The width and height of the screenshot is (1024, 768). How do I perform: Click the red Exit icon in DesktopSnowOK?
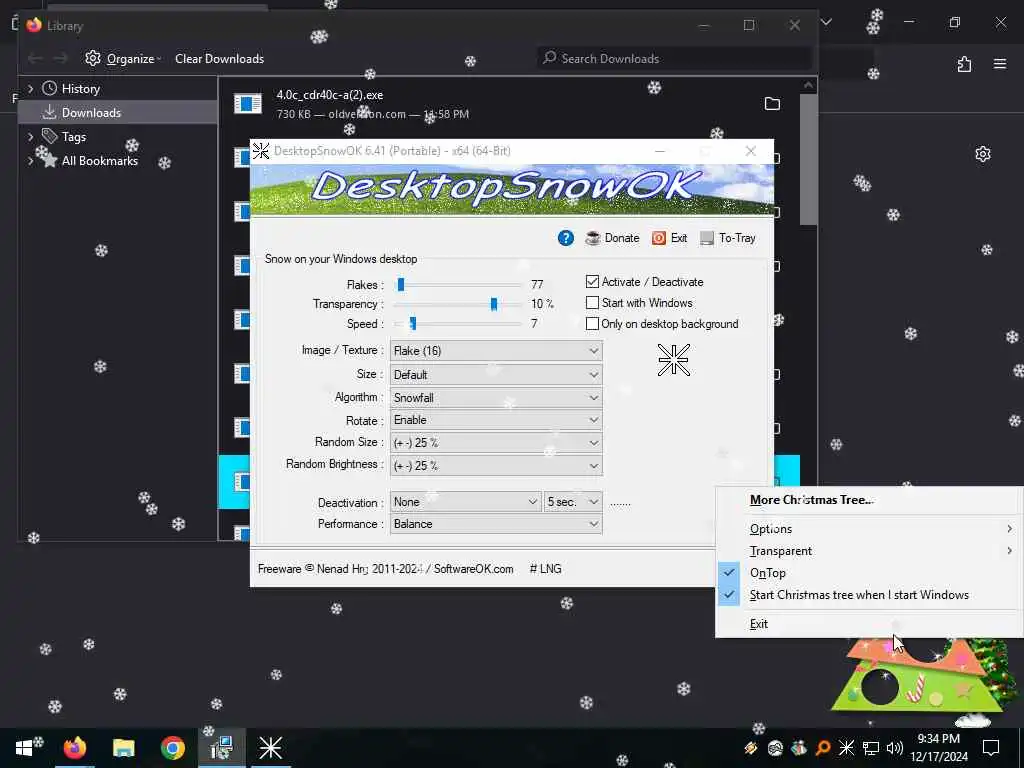click(658, 238)
